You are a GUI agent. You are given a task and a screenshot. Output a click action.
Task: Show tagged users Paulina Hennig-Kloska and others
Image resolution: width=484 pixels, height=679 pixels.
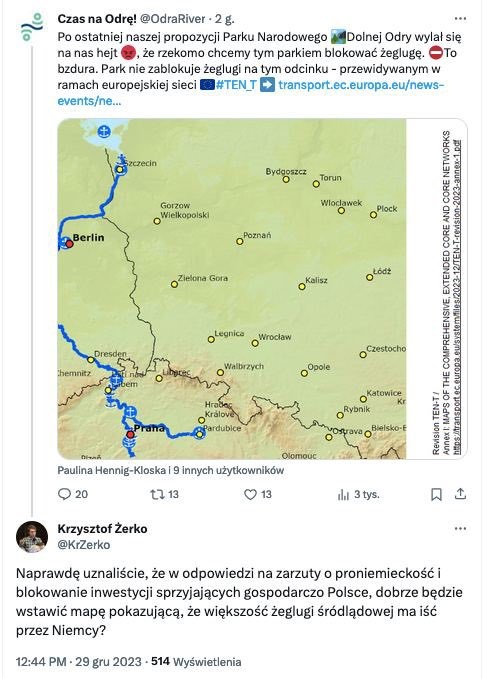coord(171,470)
